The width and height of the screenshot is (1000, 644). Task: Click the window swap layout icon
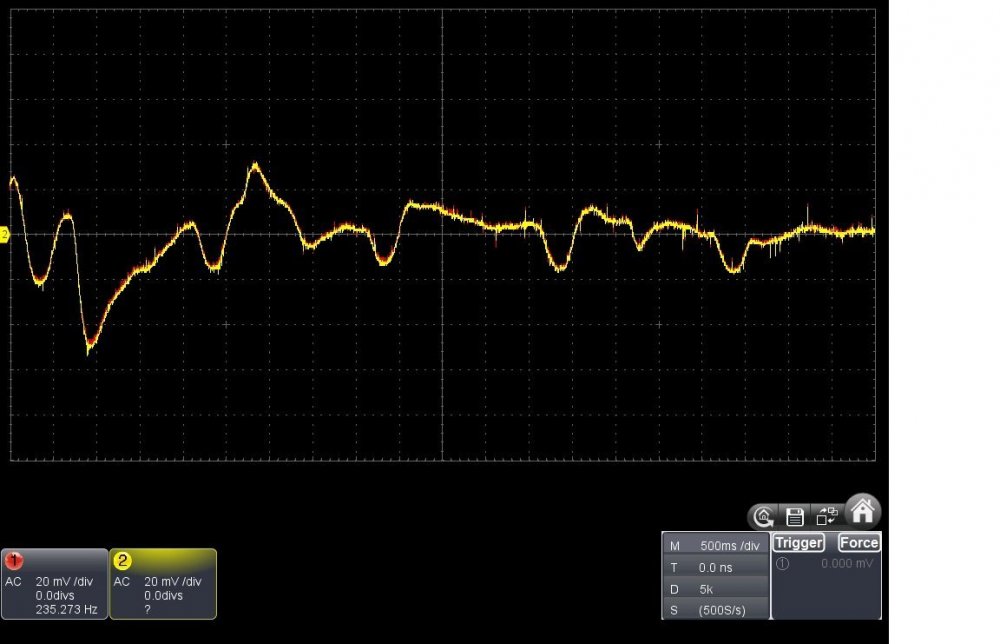(x=826, y=517)
